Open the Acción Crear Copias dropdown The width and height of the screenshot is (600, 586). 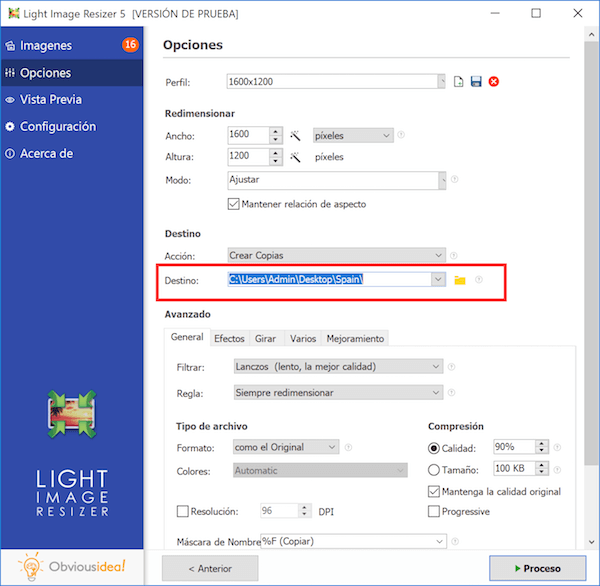(336, 255)
